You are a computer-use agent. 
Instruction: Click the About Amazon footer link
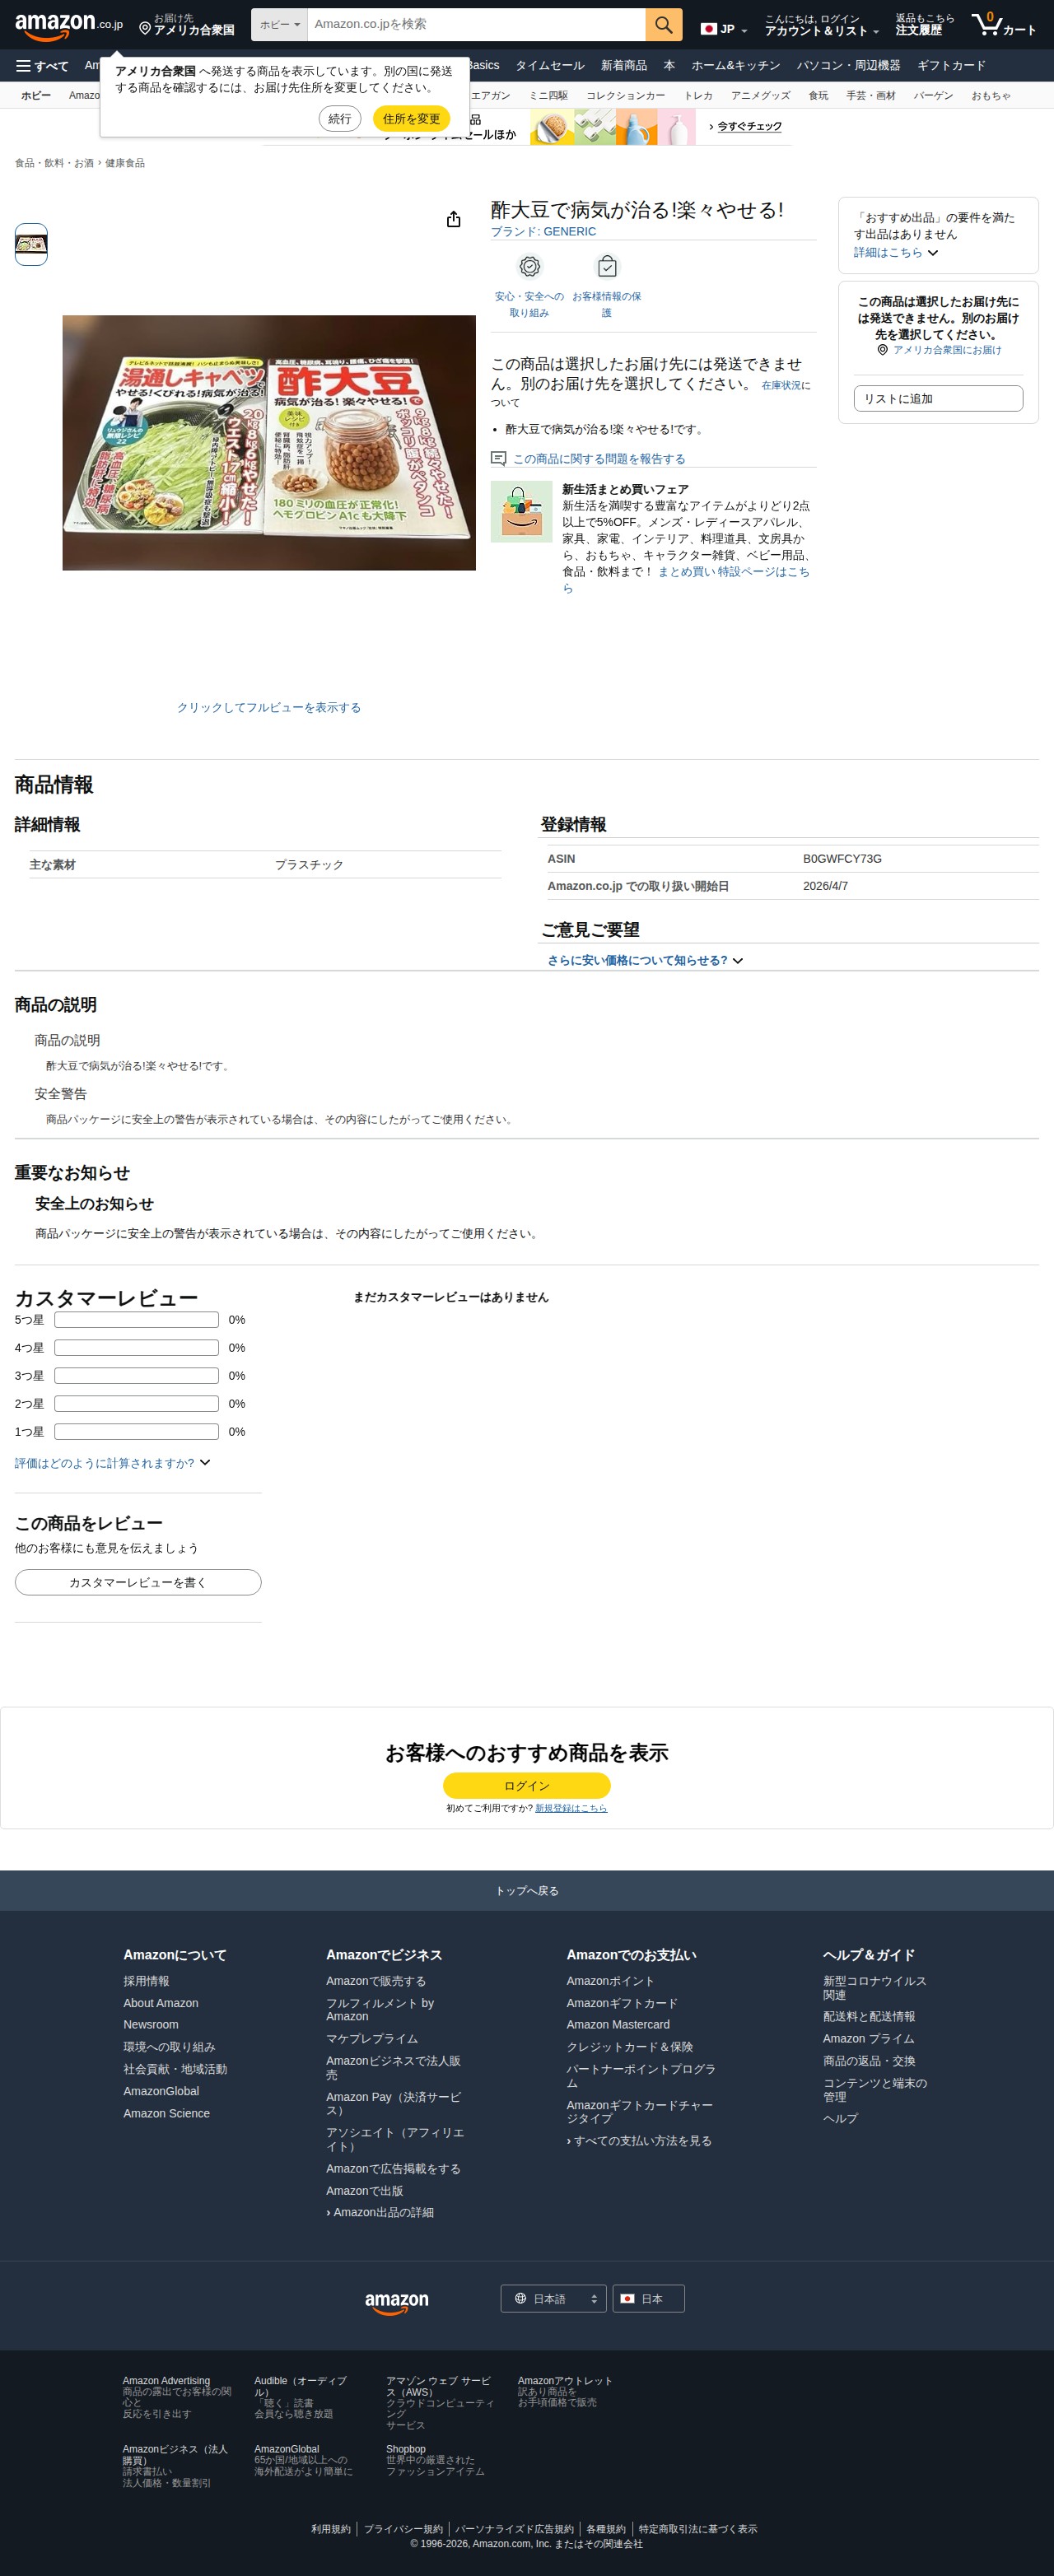161,2003
